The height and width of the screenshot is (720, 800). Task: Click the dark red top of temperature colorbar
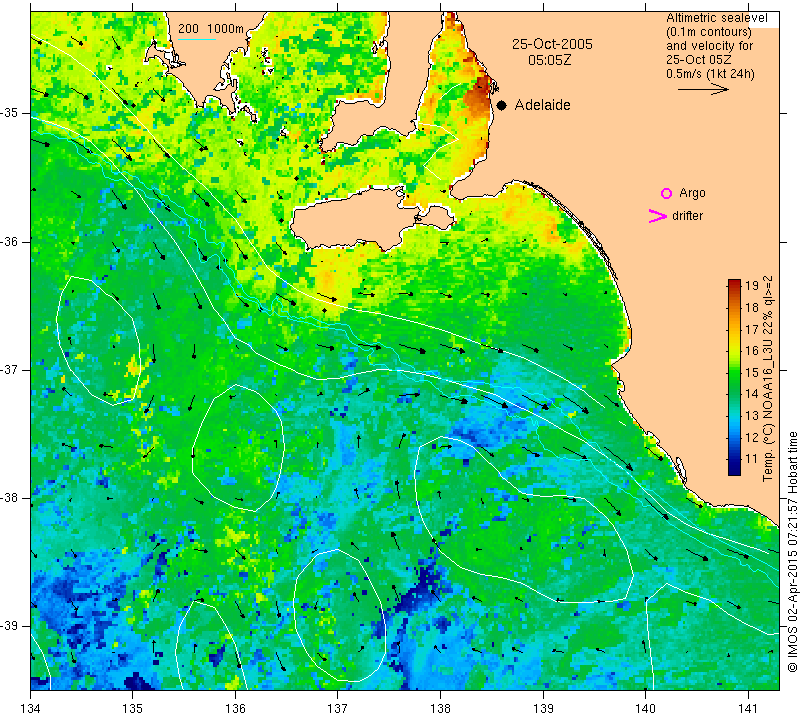click(x=734, y=283)
